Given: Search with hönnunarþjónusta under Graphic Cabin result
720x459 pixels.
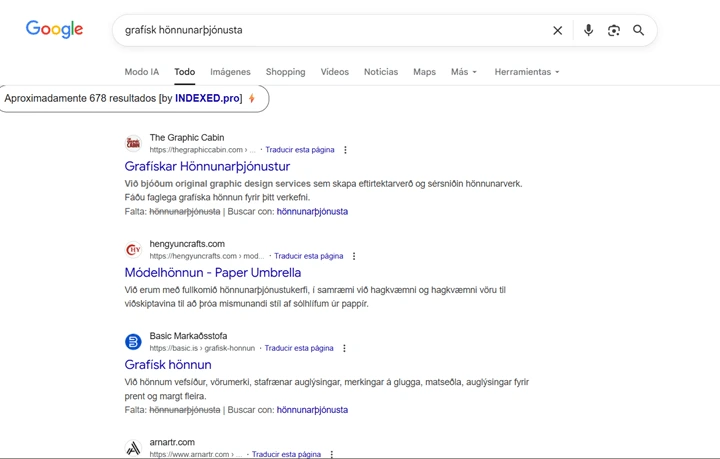Looking at the screenshot, I should (x=312, y=212).
